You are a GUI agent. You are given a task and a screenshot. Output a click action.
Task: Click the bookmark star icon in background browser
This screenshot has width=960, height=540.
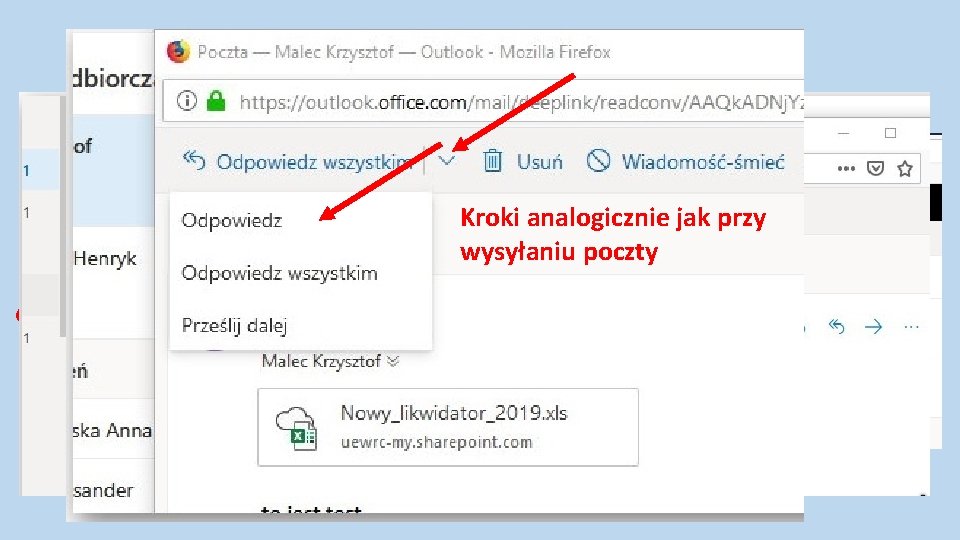pyautogui.click(x=905, y=168)
